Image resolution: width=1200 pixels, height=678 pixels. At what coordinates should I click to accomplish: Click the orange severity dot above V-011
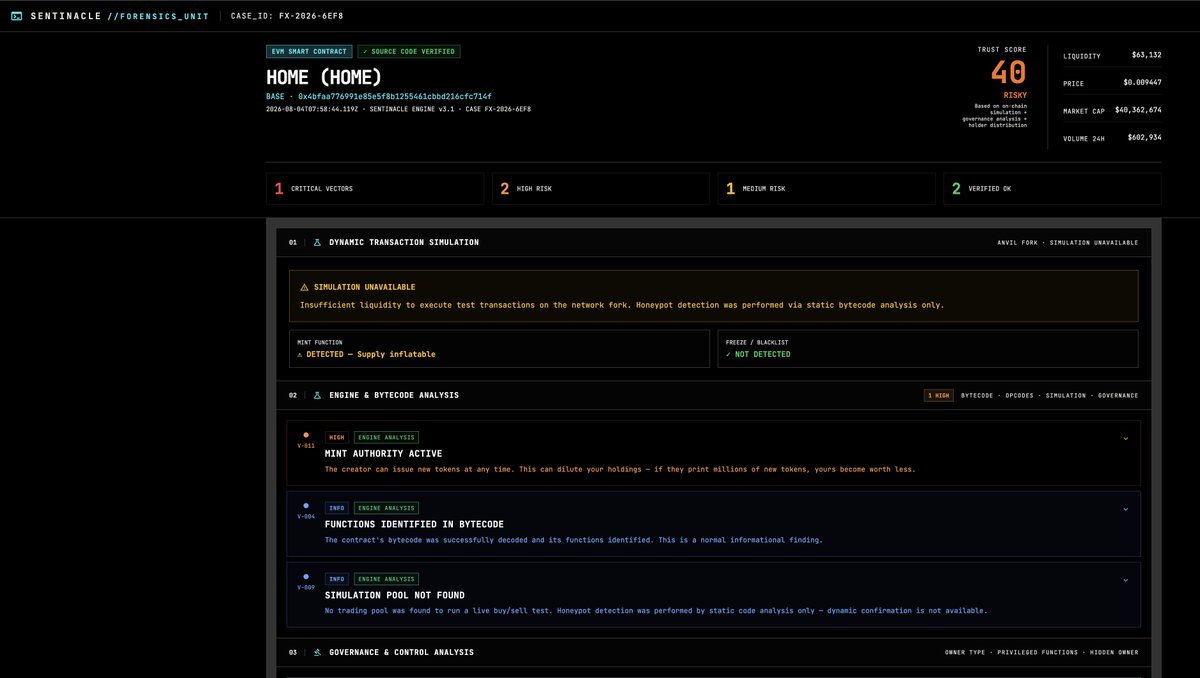click(306, 435)
